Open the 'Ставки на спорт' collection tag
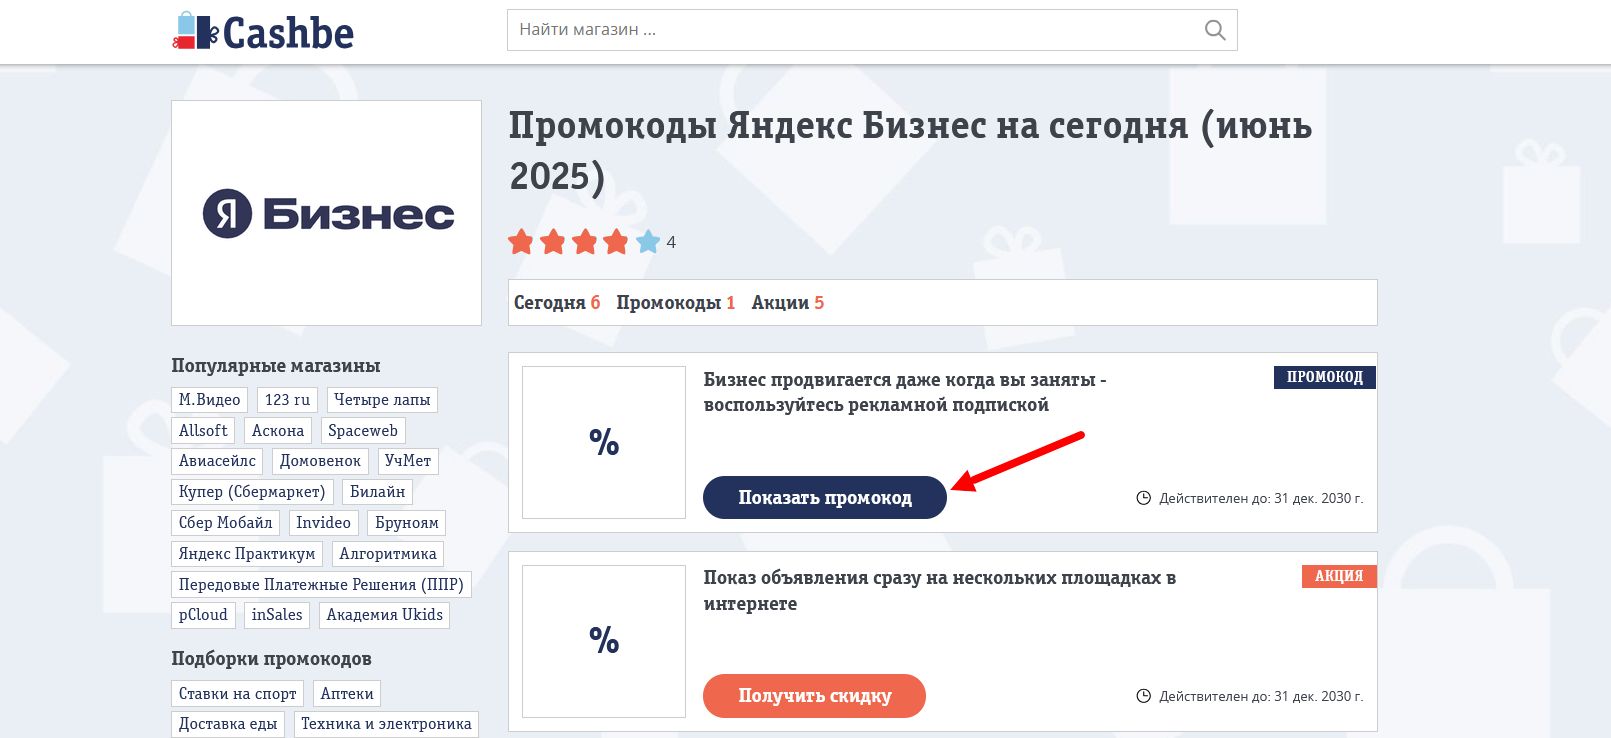This screenshot has height=738, width=1611. coord(238,694)
